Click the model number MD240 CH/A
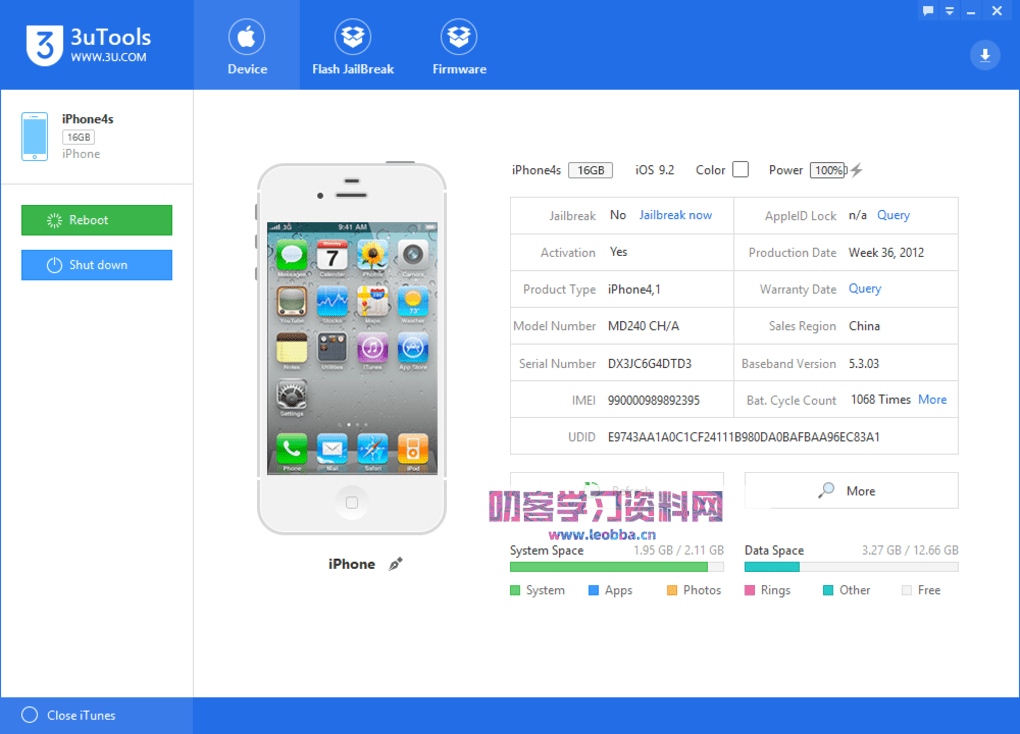Image resolution: width=1020 pixels, height=734 pixels. (x=643, y=326)
